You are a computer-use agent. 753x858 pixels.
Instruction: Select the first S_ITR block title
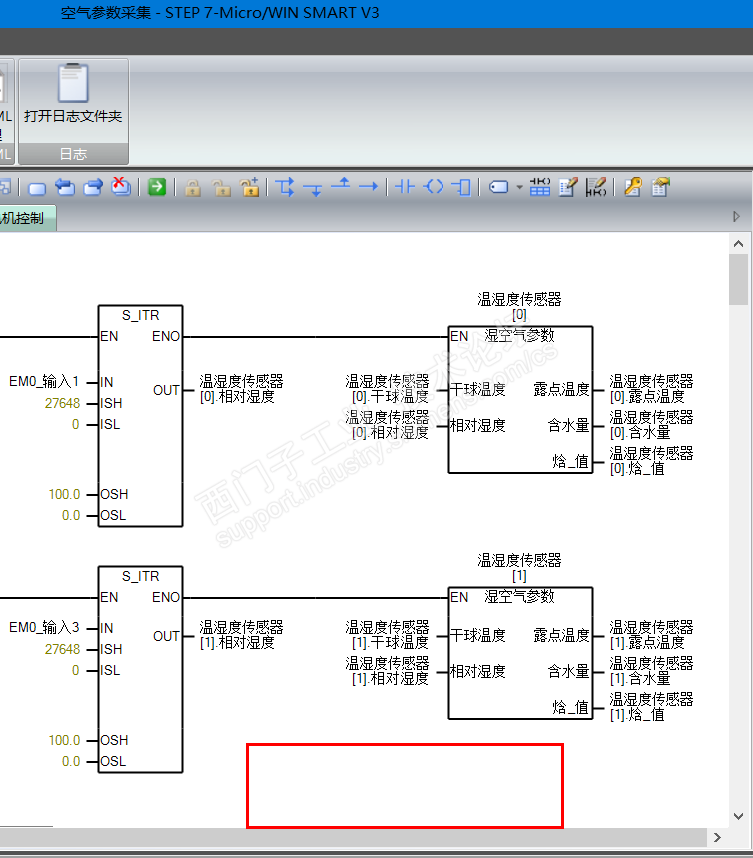coord(141,315)
